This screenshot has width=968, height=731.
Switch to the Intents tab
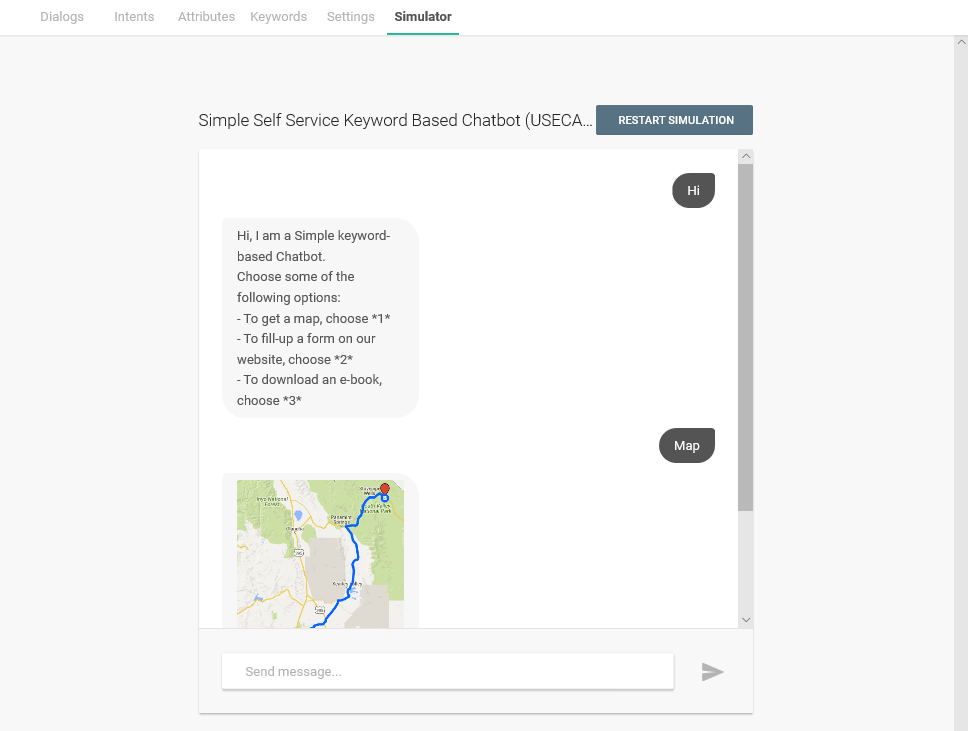click(x=134, y=17)
